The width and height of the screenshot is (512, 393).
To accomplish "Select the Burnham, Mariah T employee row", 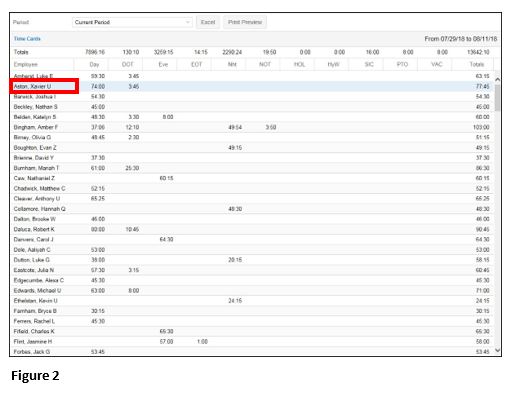I will click(x=252, y=168).
